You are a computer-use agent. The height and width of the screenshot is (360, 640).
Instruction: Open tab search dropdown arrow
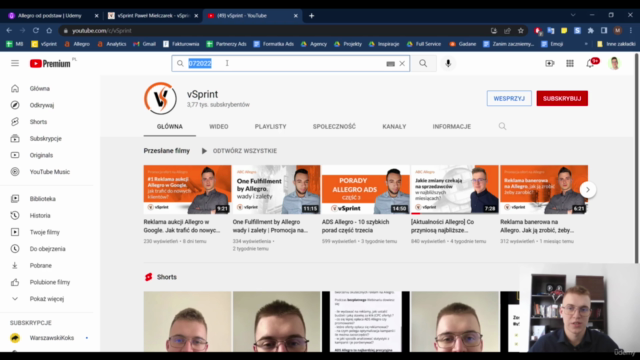coord(573,15)
